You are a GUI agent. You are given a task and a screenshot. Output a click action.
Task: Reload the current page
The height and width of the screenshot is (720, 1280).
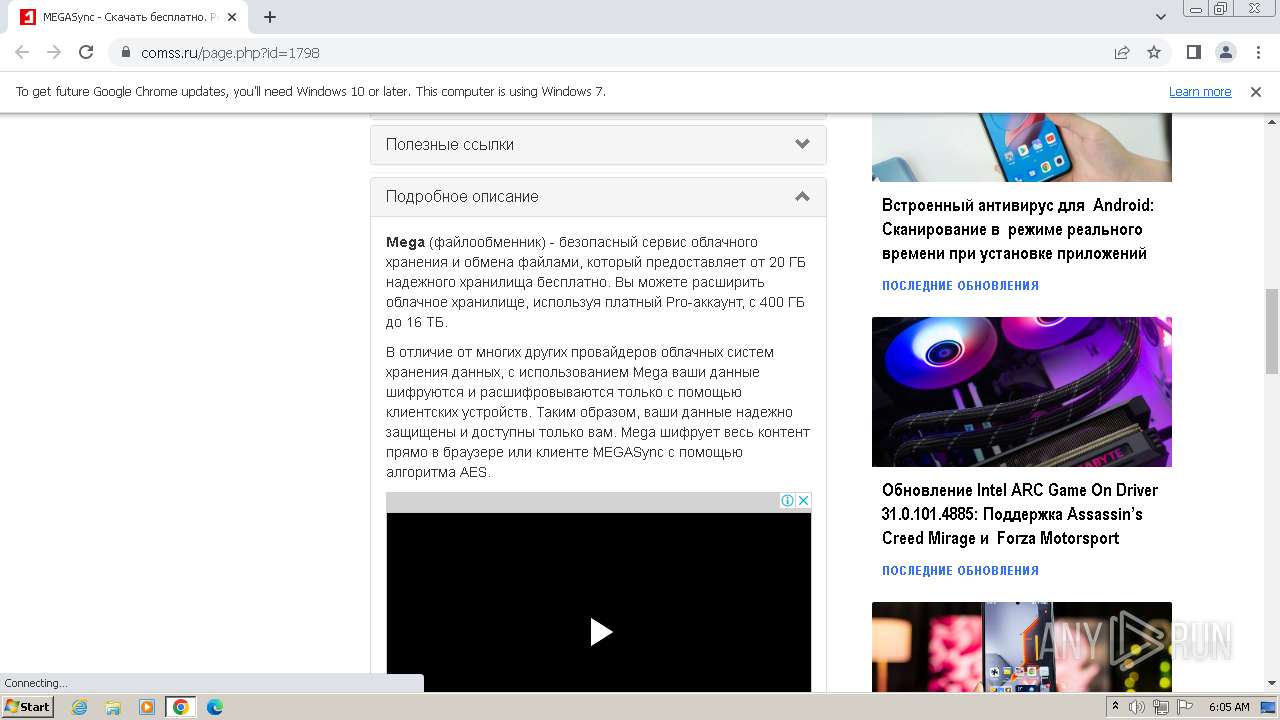(x=86, y=53)
